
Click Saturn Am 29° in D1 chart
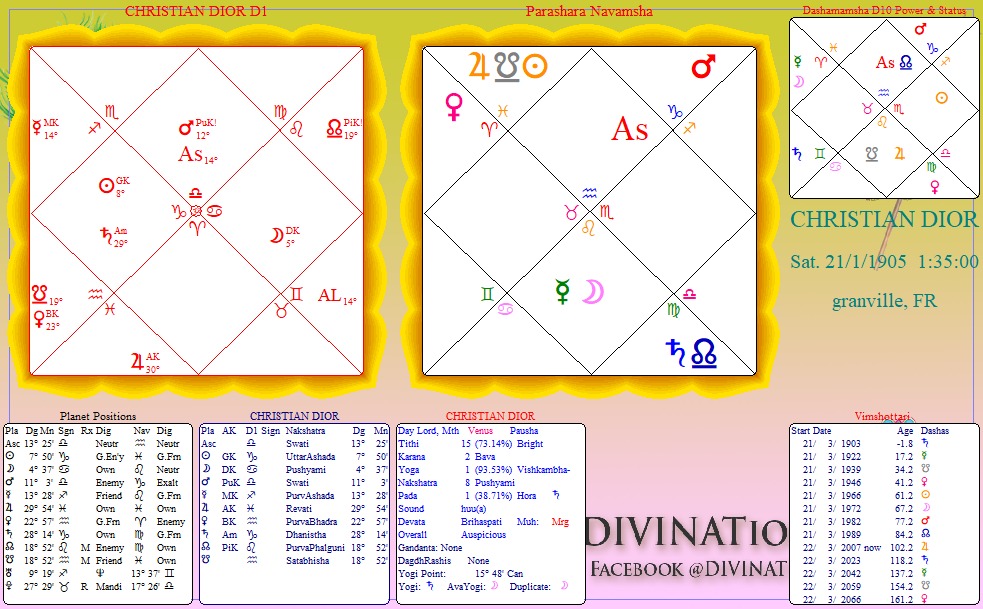coord(114,237)
